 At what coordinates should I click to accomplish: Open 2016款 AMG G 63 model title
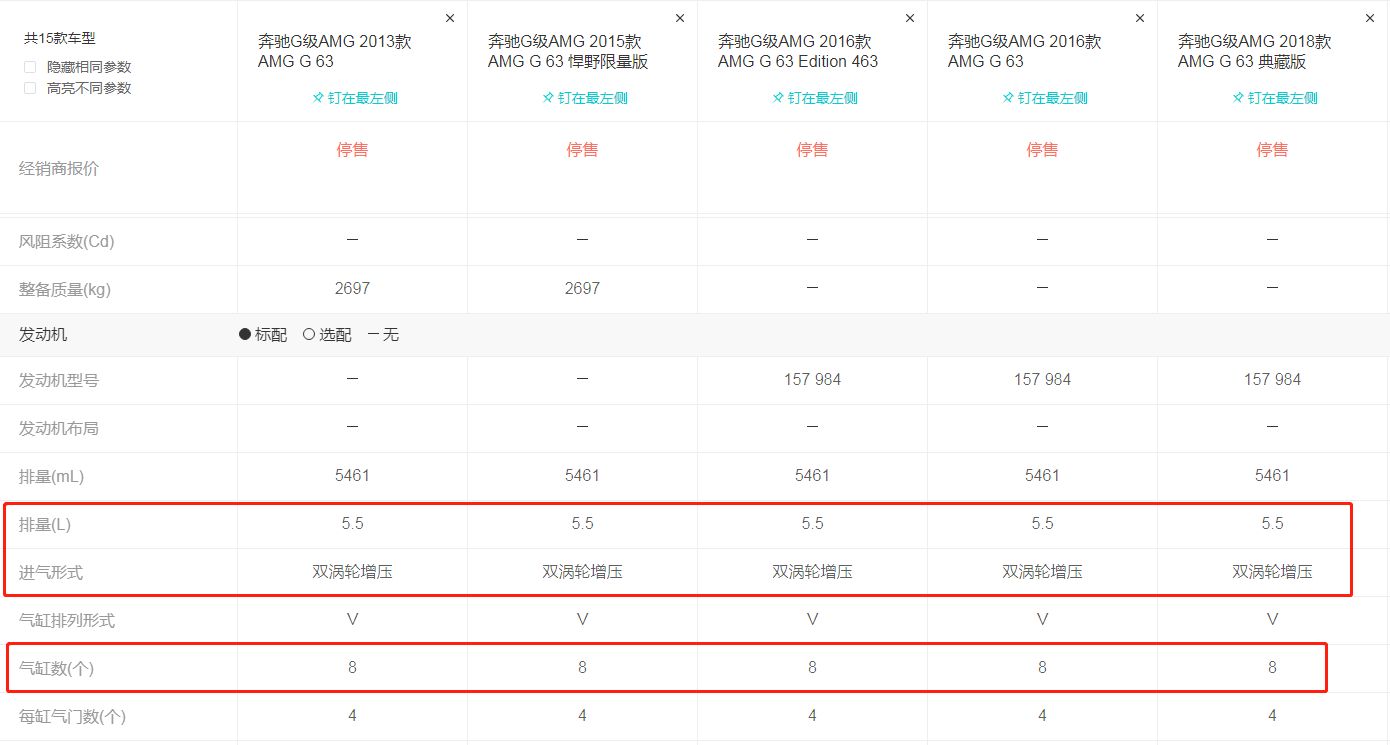pos(1025,51)
